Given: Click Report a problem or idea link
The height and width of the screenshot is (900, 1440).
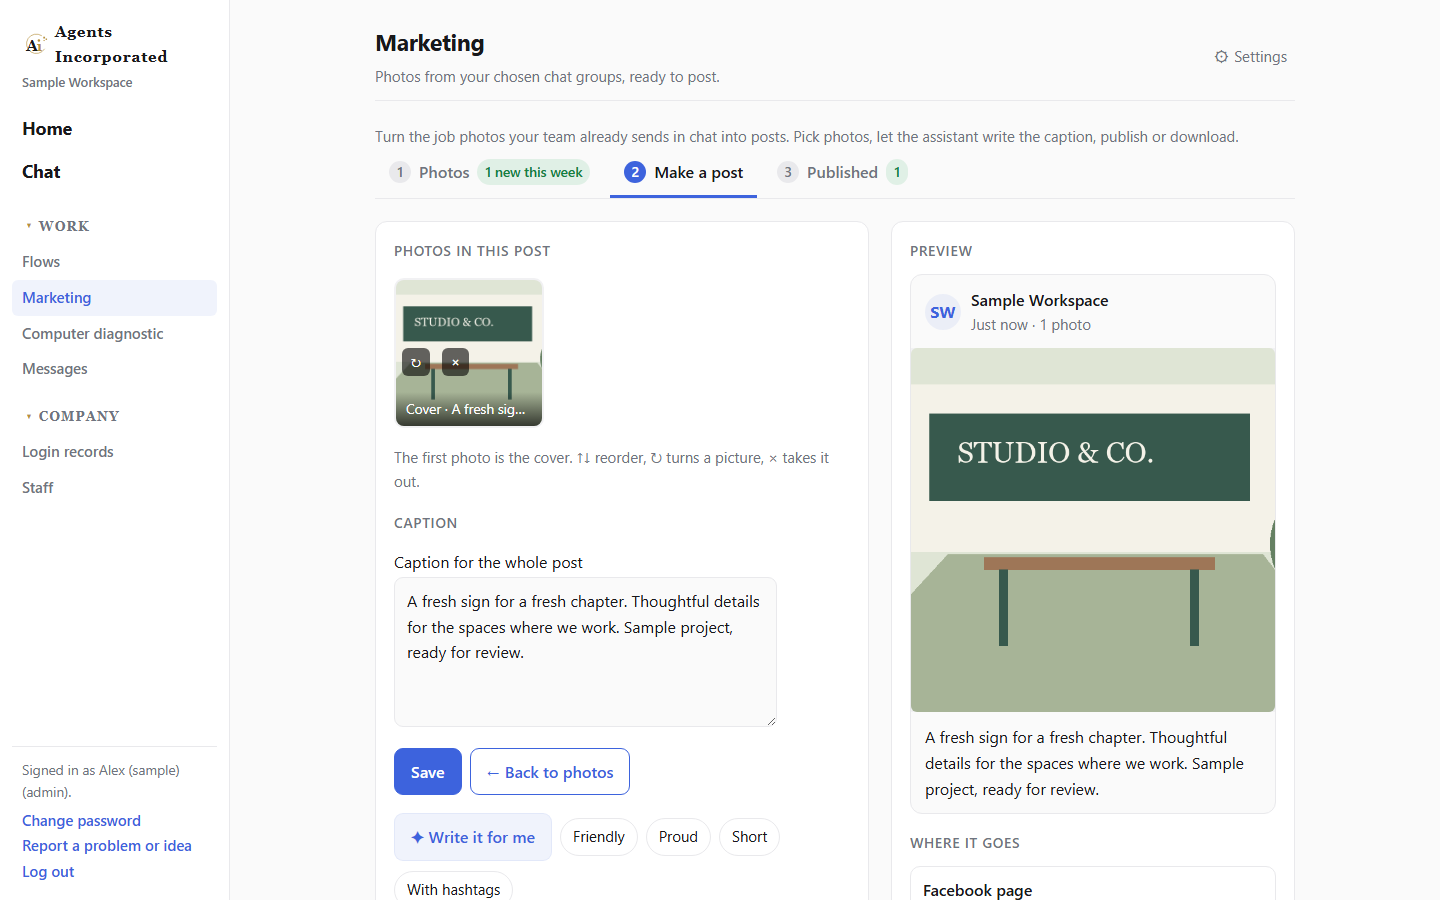Looking at the screenshot, I should (107, 846).
